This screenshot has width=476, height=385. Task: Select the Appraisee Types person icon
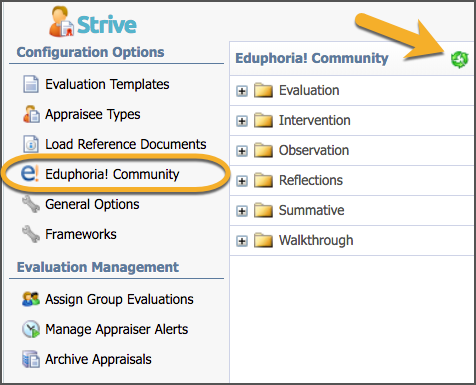(31, 114)
